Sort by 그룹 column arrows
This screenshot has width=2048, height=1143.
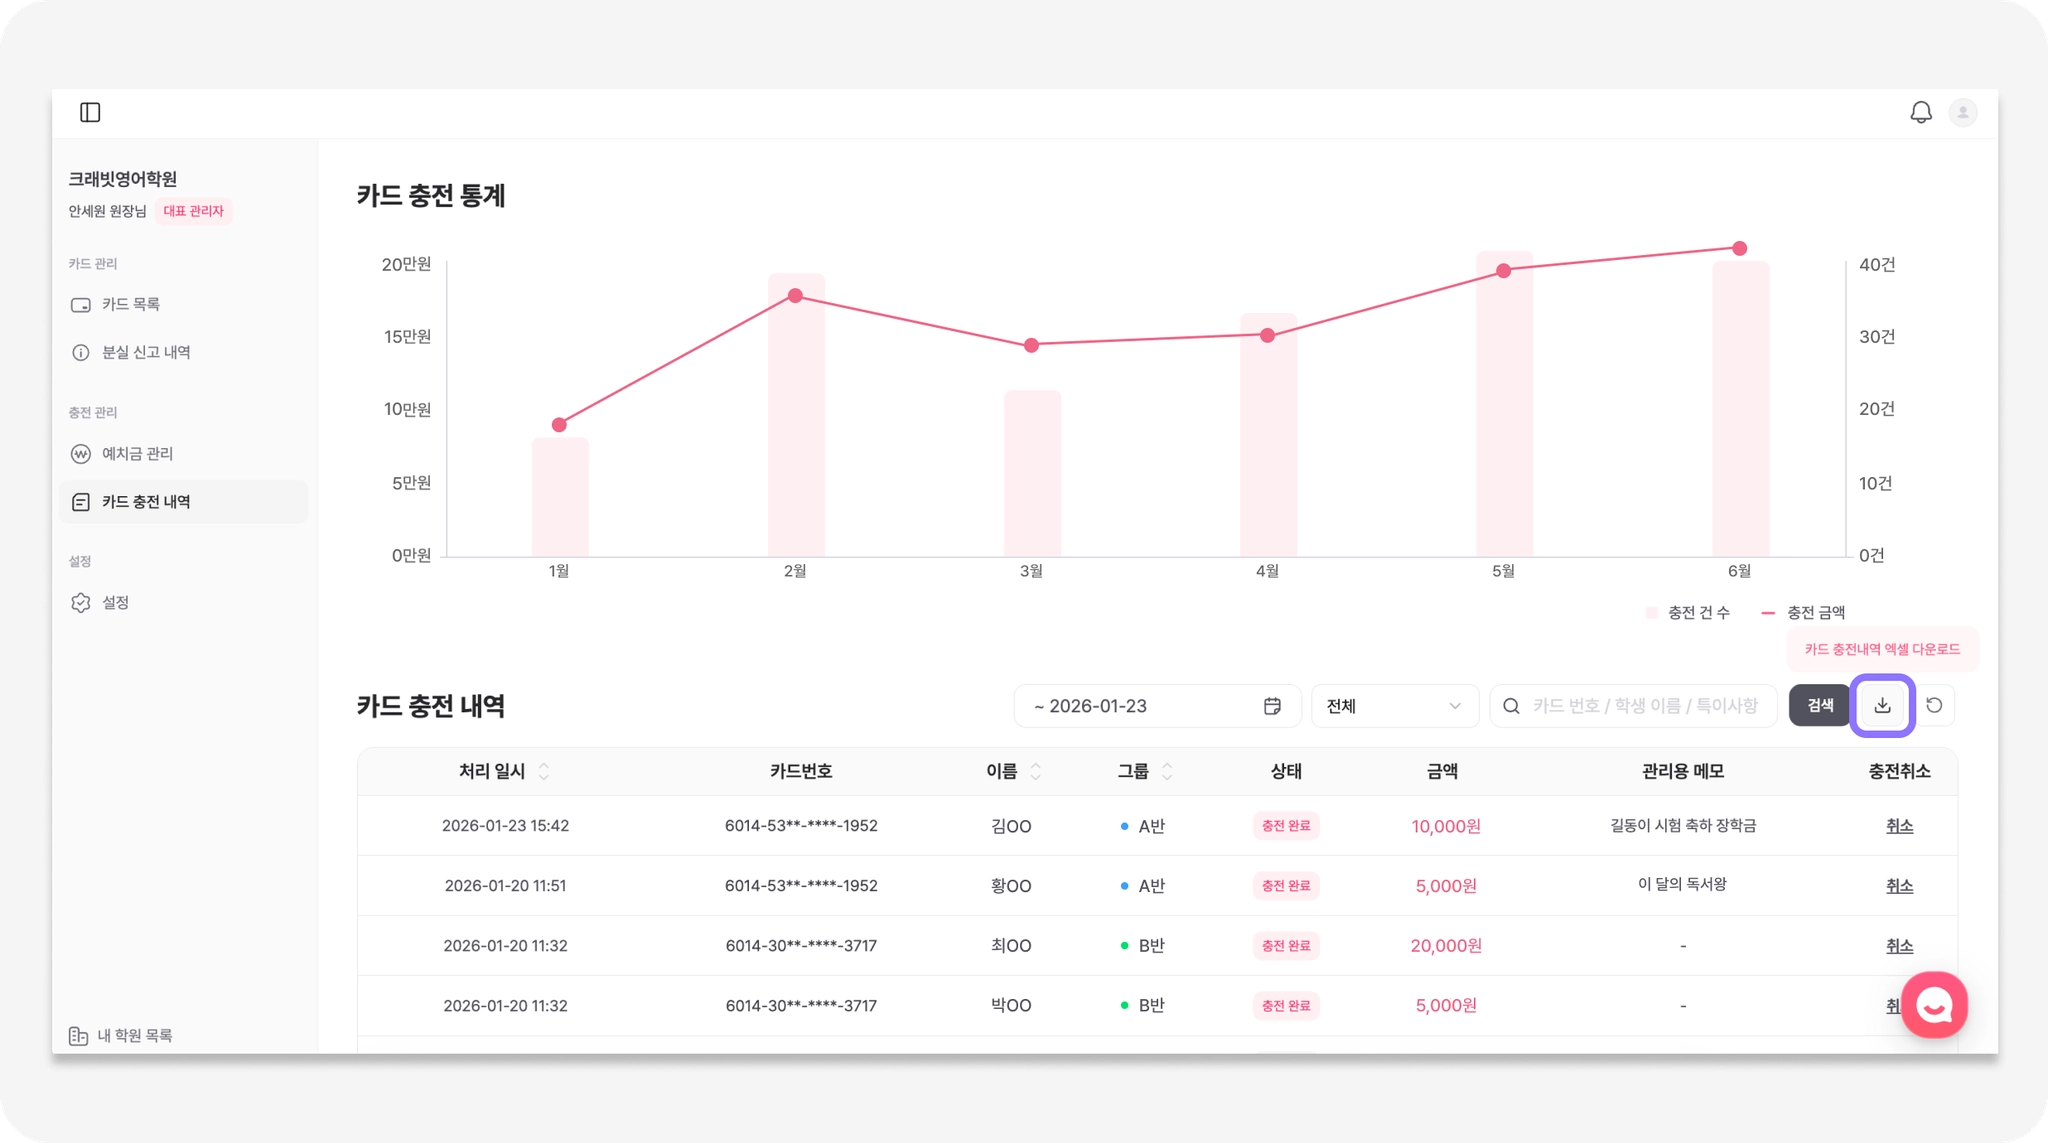[x=1167, y=771]
